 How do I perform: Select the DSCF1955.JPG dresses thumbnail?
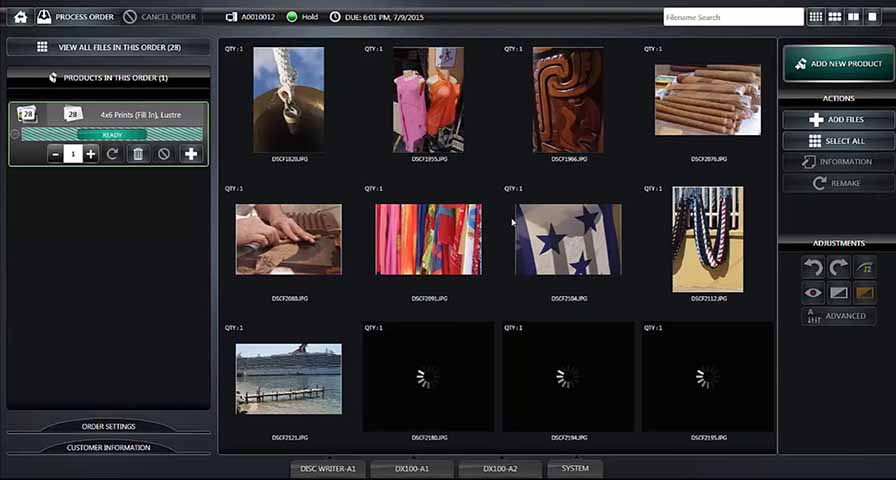(429, 100)
